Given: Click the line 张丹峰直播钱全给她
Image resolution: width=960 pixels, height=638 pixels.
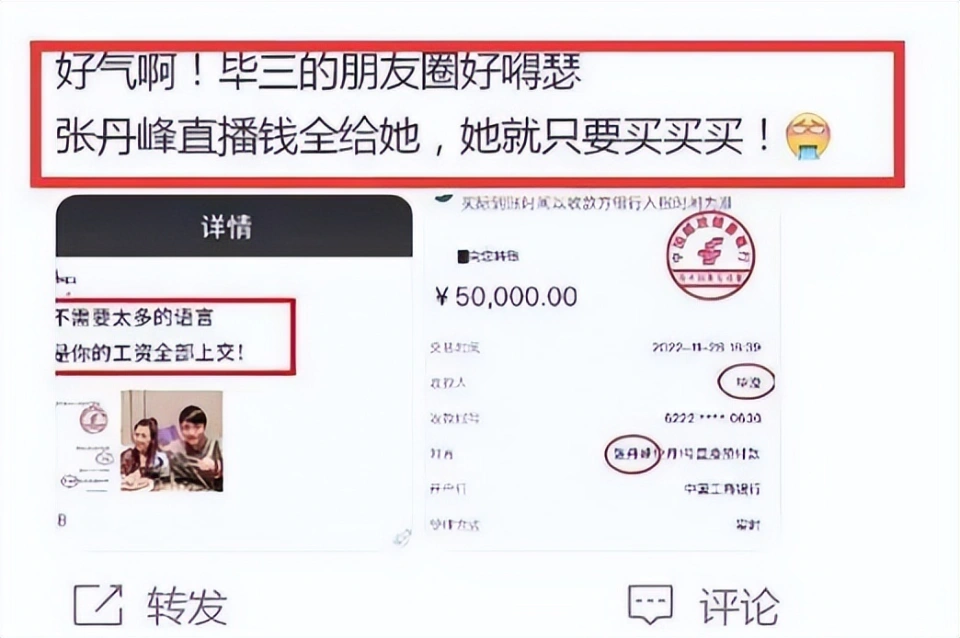Looking at the screenshot, I should 414,136.
